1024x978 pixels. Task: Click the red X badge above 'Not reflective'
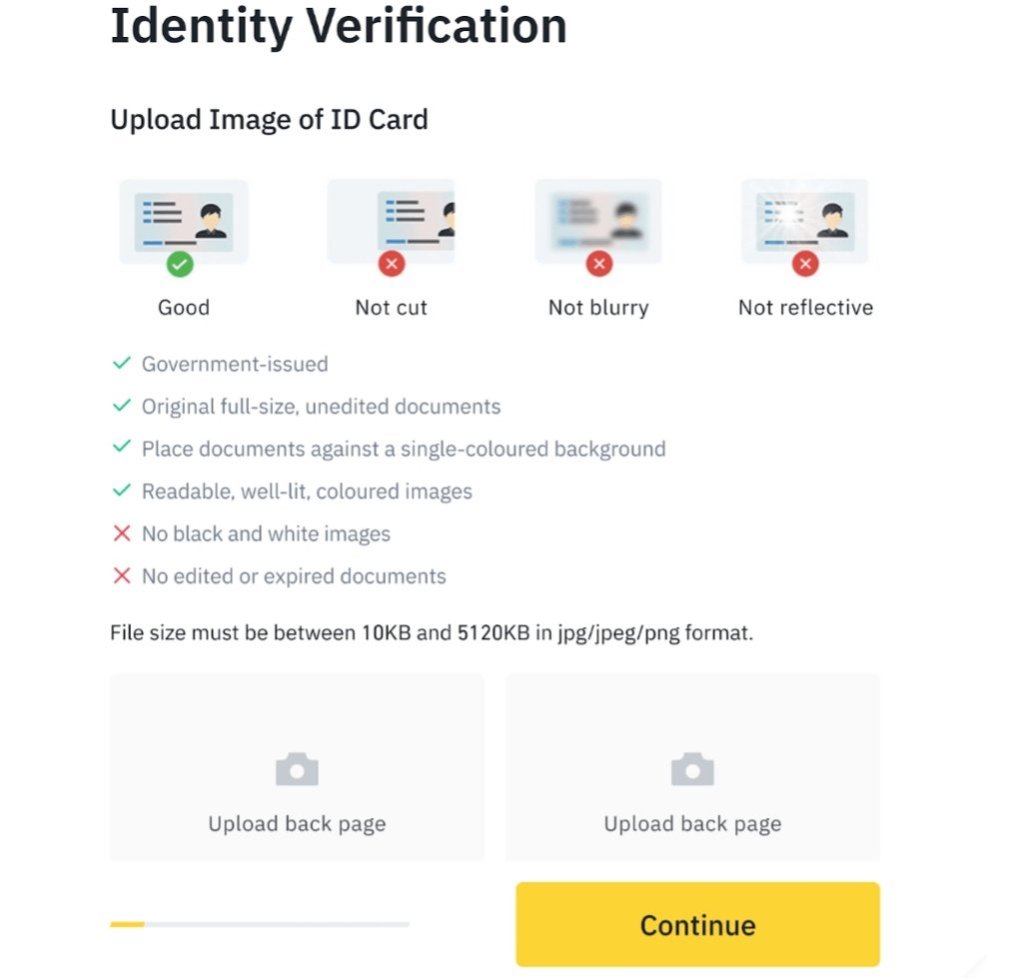805,264
